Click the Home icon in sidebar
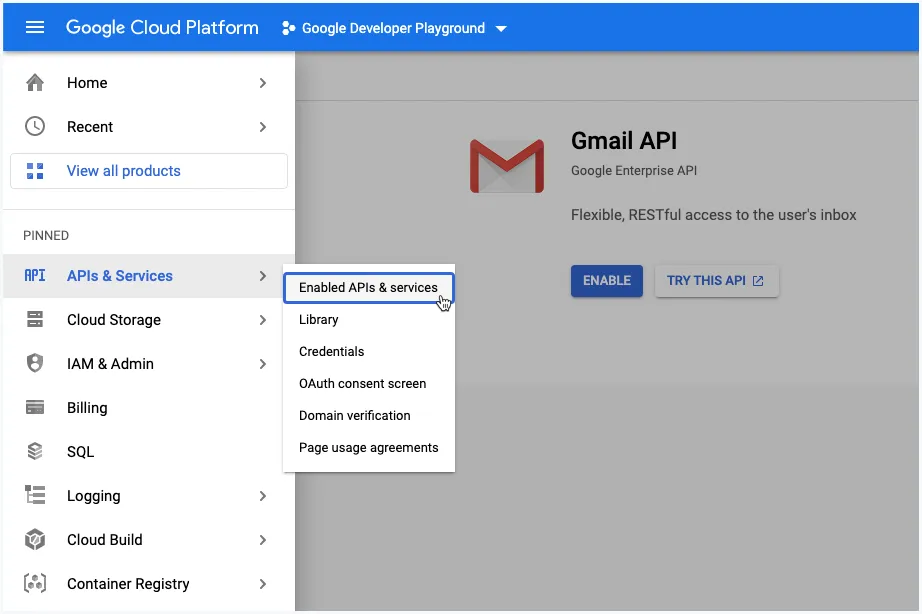Viewport: 922px width, 614px height. 36,83
